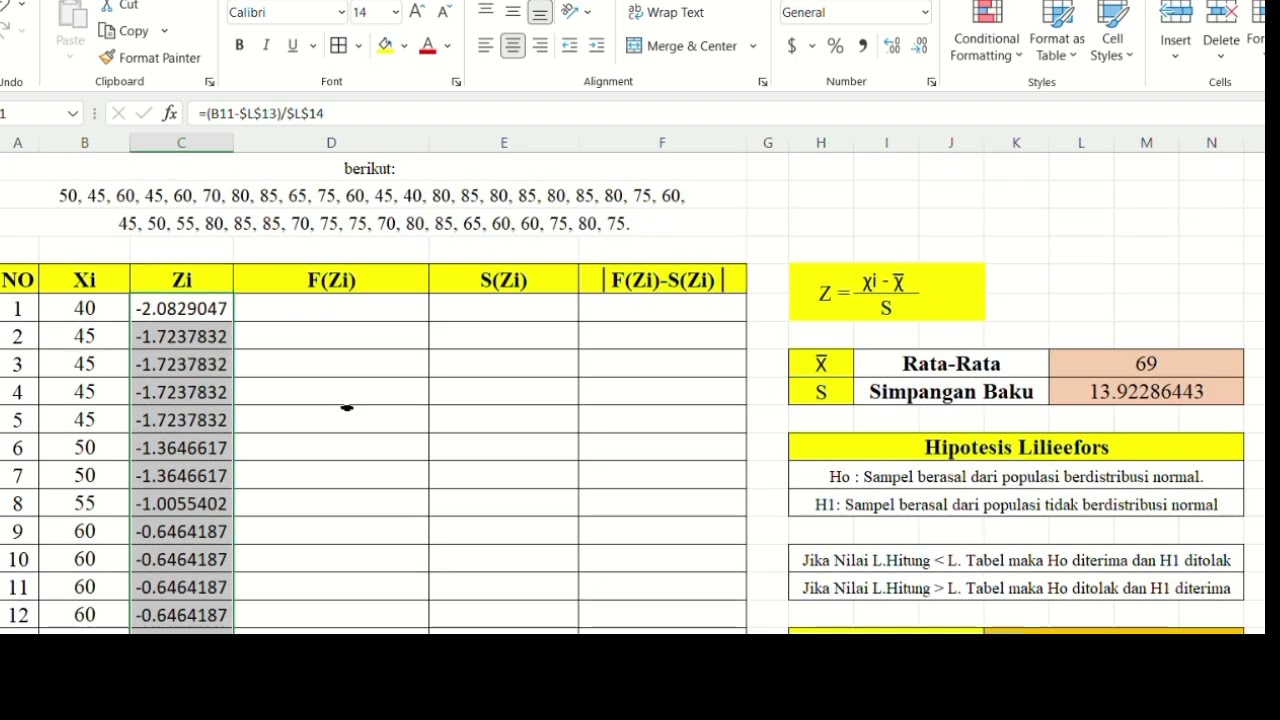Apply cell borders icon

point(338,46)
